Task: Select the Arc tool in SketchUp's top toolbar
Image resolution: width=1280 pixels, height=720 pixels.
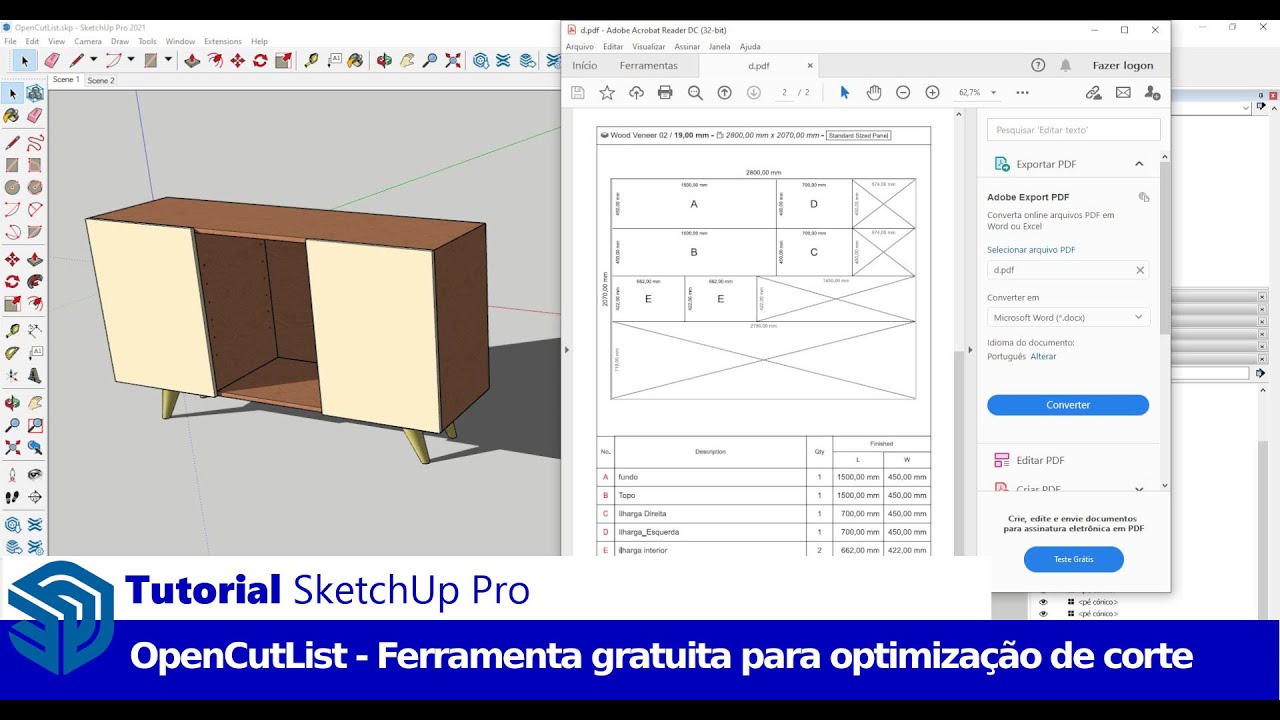Action: (113, 61)
